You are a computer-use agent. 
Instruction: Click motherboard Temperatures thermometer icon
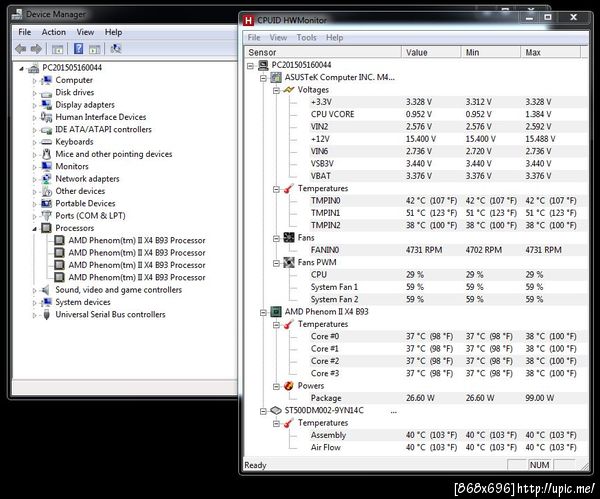(289, 188)
